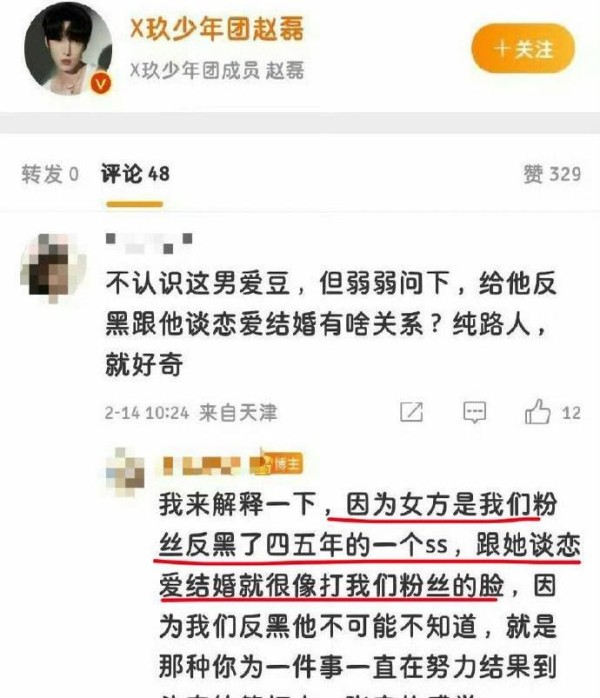600x698 pixels.
Task: Open the X玖少年团赵磊 username link
Action: pos(217,28)
